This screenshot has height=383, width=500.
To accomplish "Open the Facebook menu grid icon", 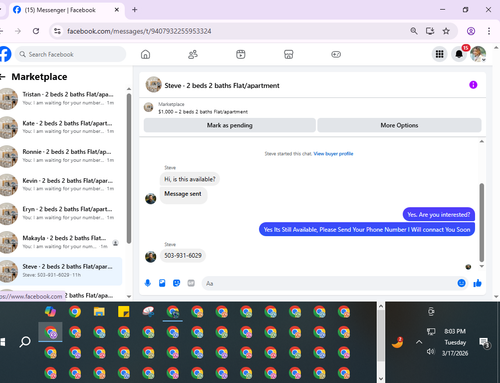I will coord(439,54).
